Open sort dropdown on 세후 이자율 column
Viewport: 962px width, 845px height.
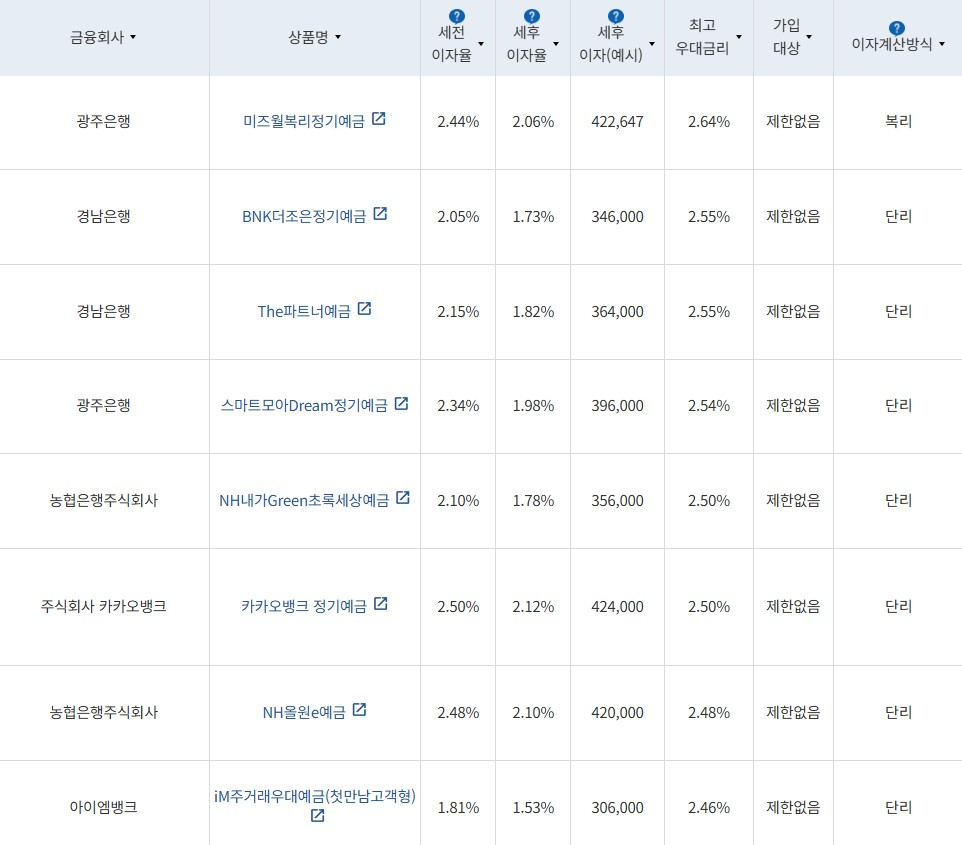[x=556, y=44]
